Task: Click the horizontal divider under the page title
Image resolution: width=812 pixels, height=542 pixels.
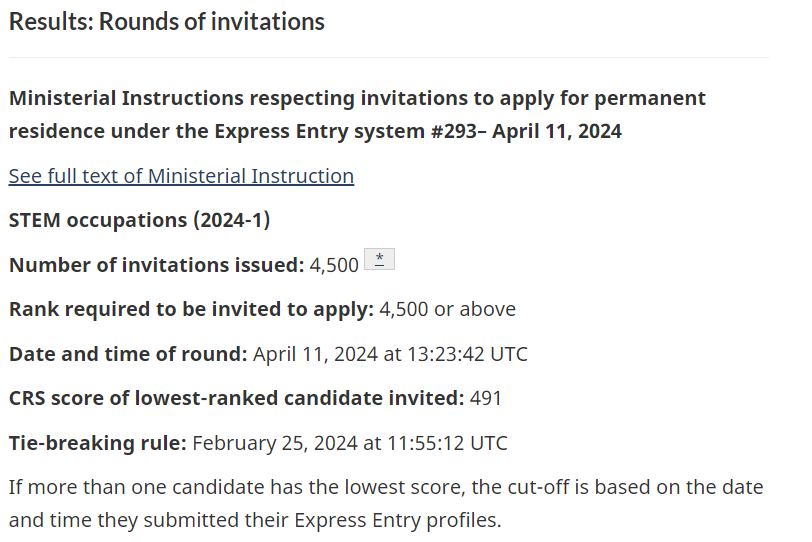Action: click(388, 57)
